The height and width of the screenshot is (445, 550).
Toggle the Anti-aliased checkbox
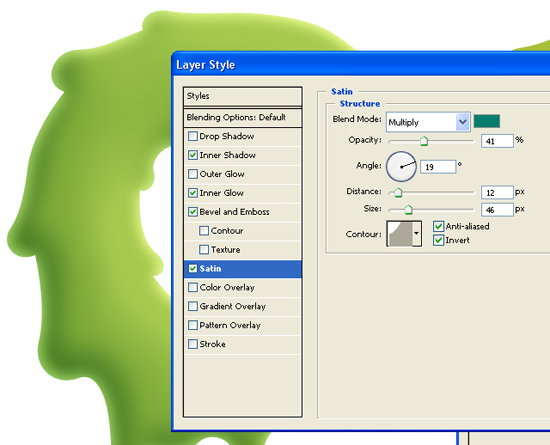pyautogui.click(x=438, y=226)
